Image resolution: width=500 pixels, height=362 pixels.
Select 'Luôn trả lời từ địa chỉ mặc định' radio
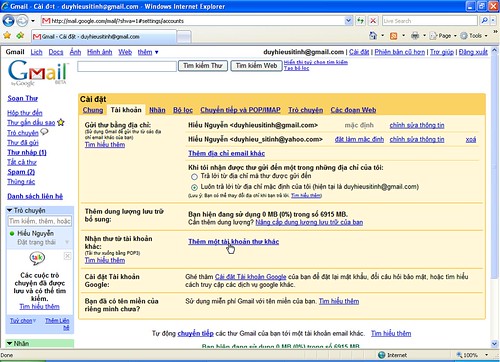[194, 187]
